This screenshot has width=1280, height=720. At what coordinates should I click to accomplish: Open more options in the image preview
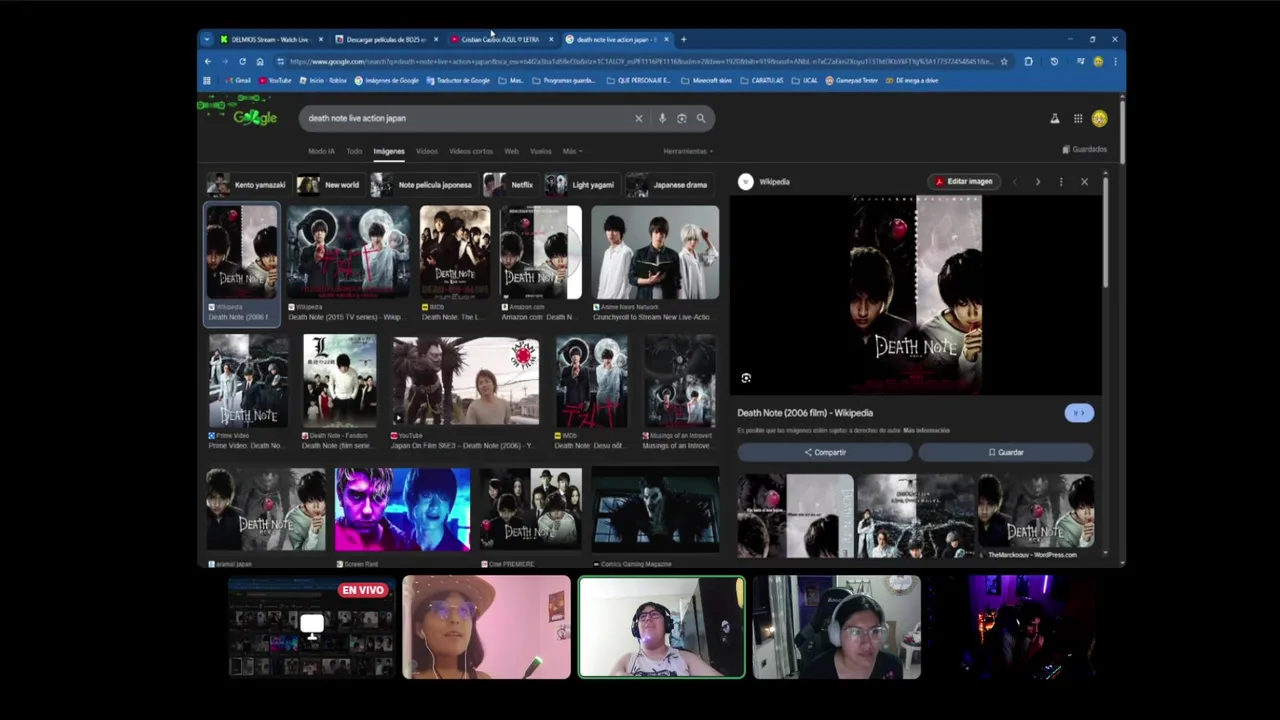(x=1061, y=181)
